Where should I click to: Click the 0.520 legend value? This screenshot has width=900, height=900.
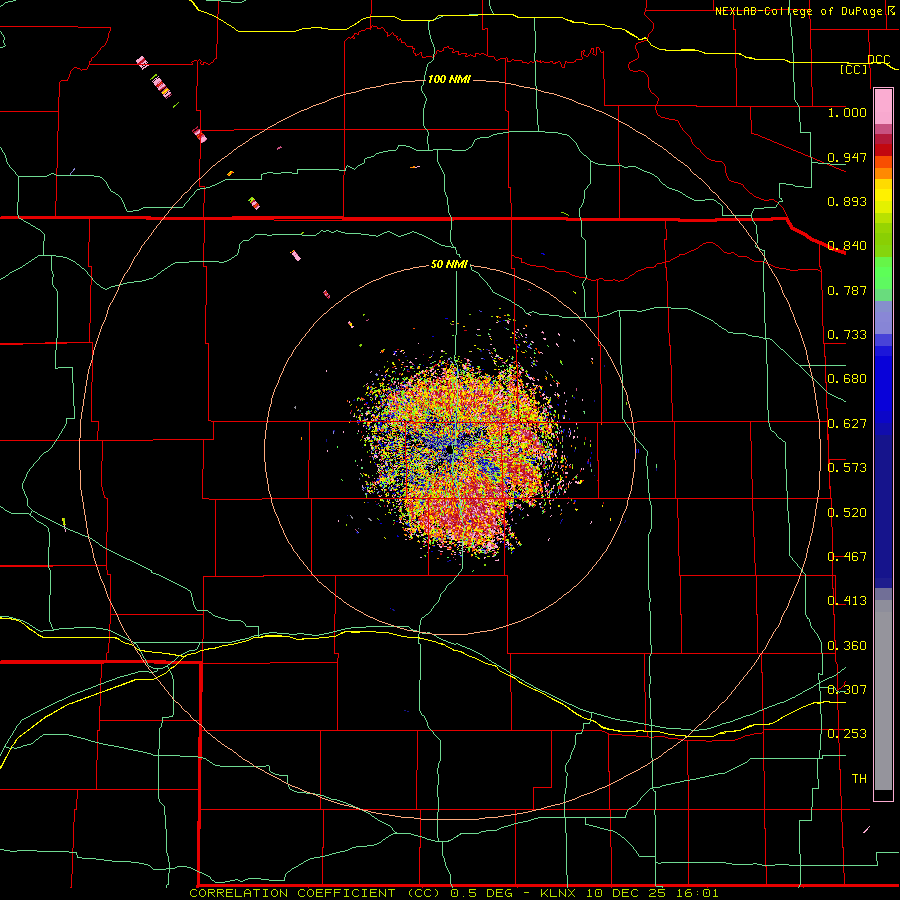[847, 513]
